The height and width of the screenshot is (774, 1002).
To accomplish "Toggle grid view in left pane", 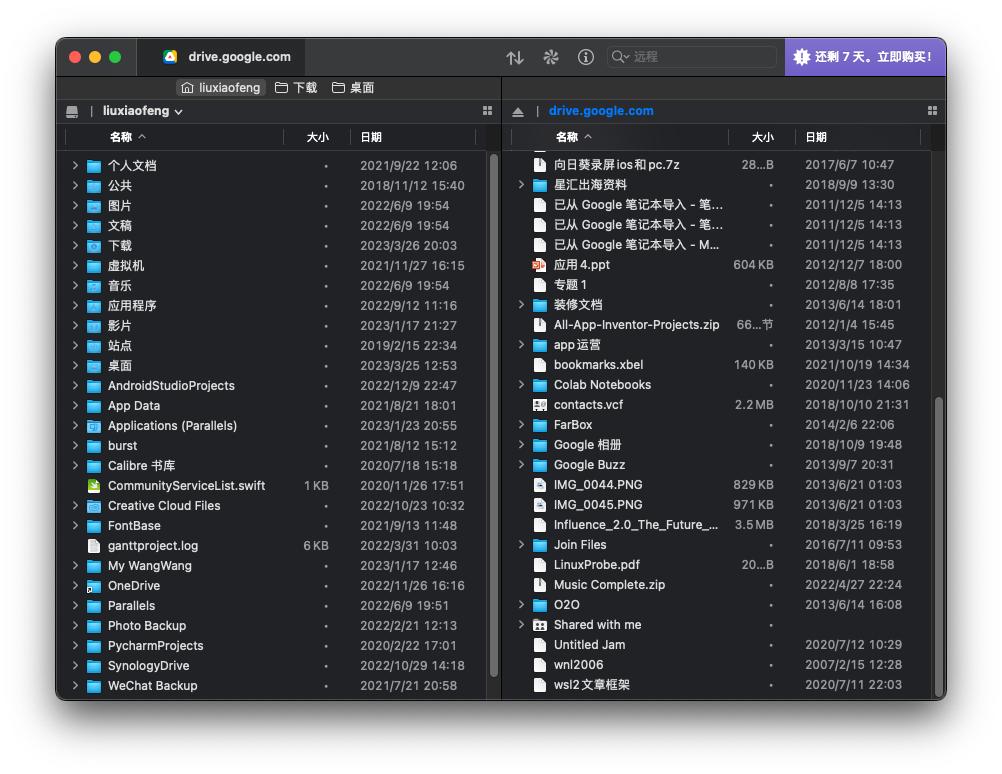I will (x=488, y=111).
